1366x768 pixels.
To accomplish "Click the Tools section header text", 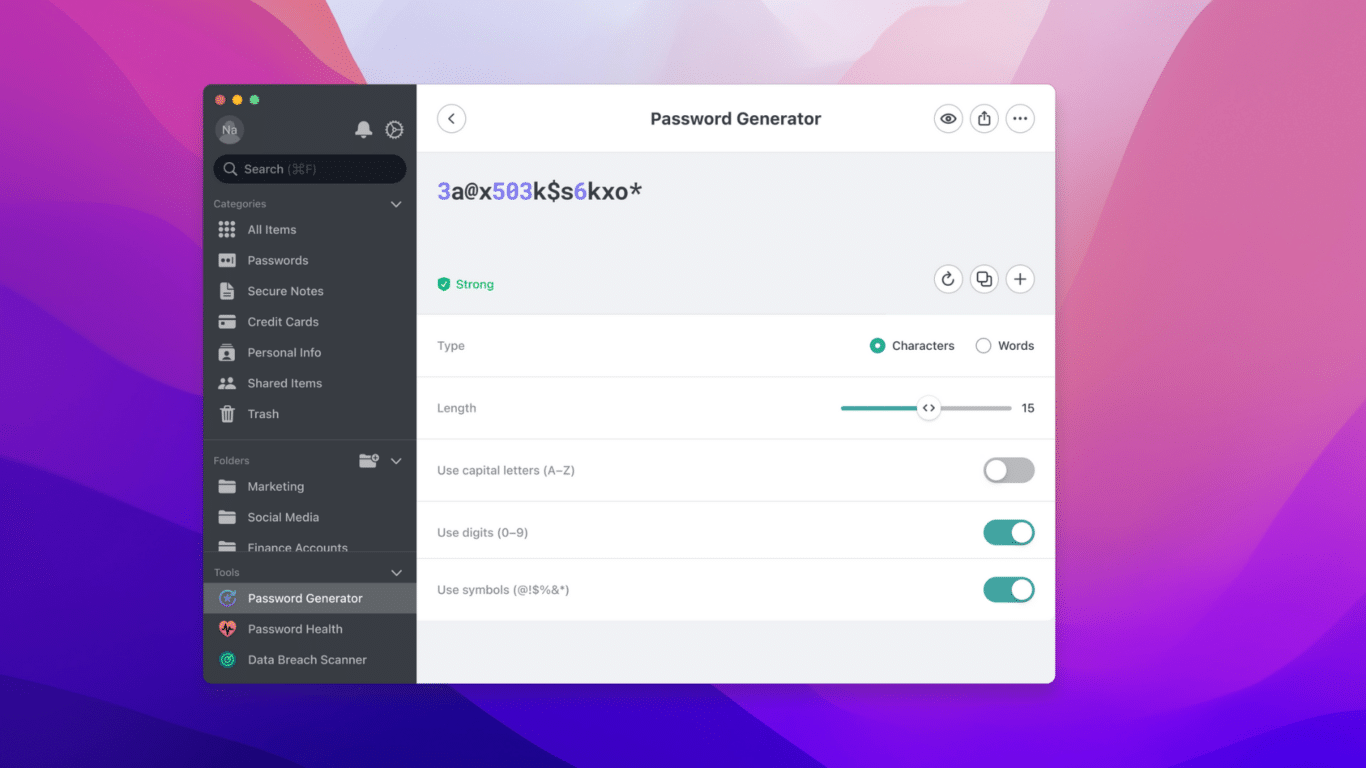I will click(227, 573).
